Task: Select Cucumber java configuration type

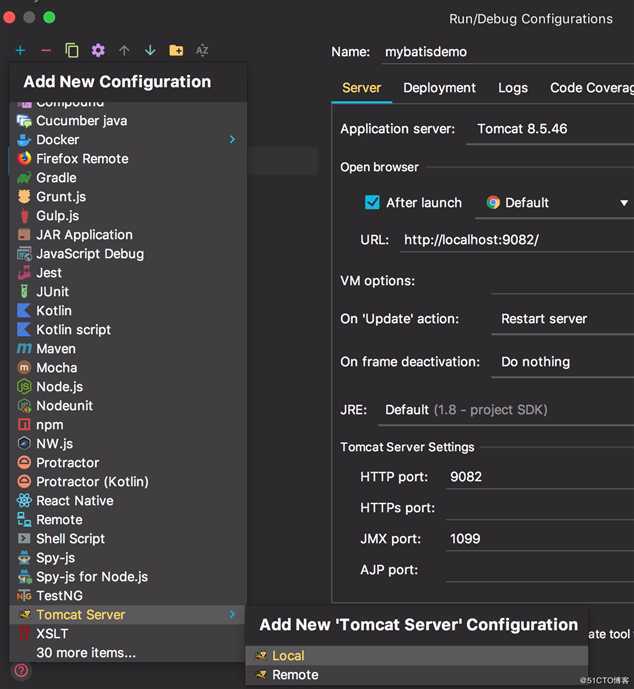Action: [127, 121]
